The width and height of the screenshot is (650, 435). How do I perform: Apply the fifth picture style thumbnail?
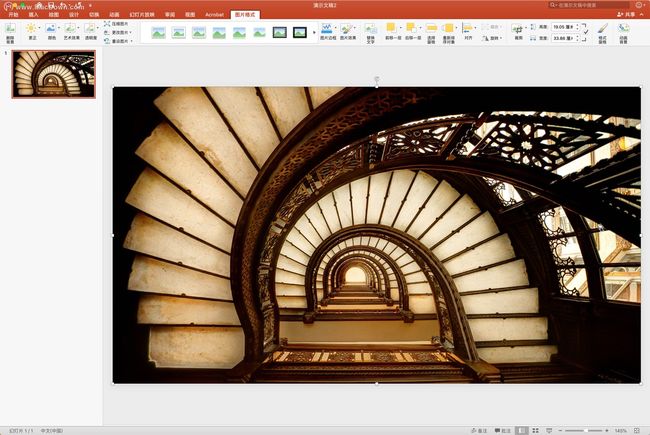239,32
